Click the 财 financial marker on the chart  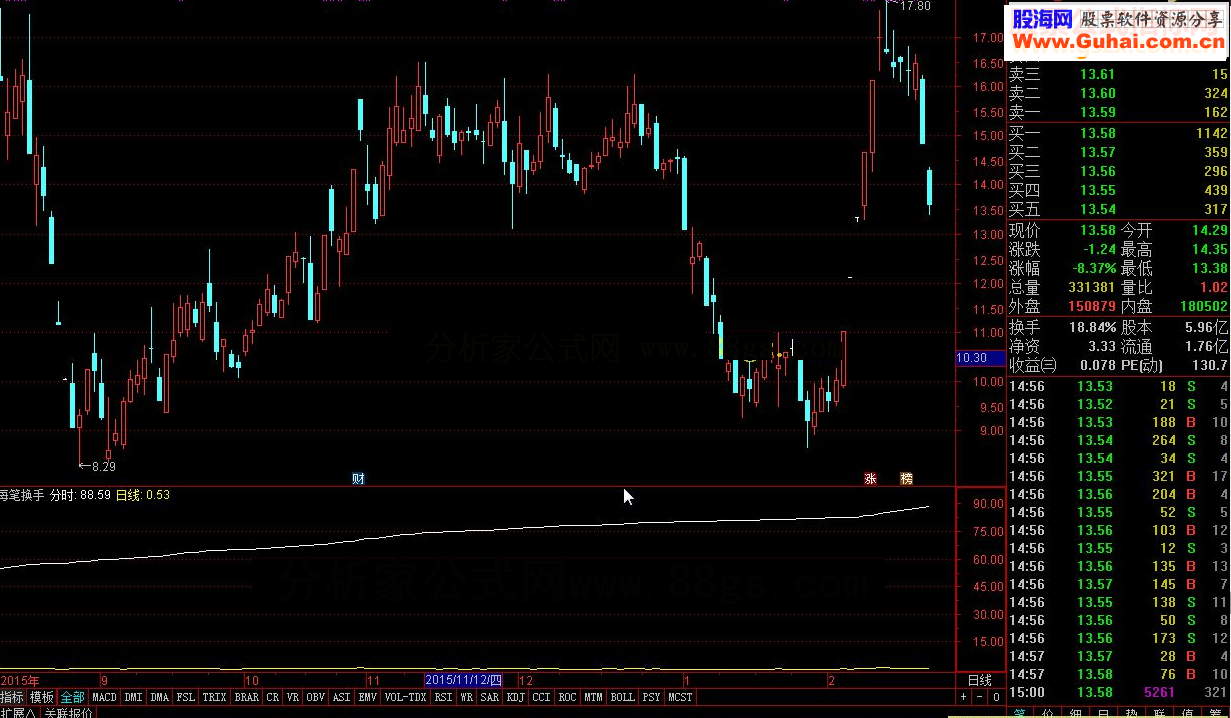(358, 479)
